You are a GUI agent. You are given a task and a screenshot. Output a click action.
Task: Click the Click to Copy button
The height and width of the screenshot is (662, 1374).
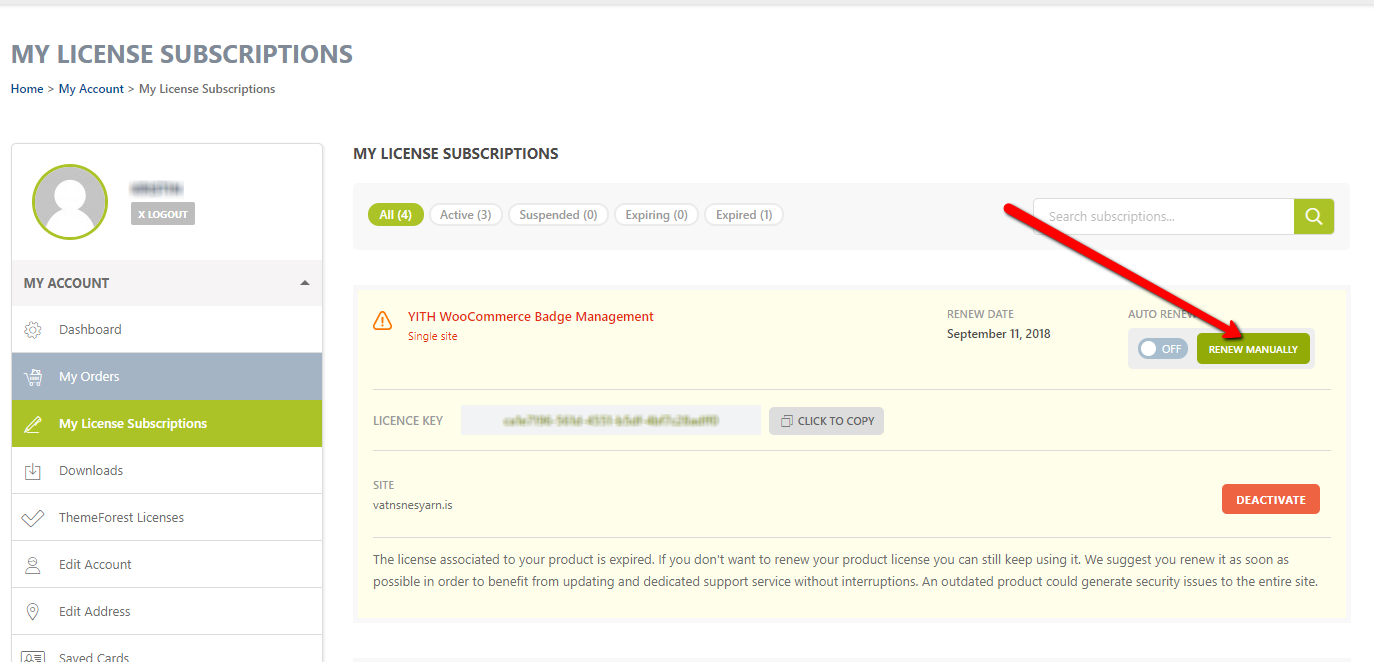(826, 421)
